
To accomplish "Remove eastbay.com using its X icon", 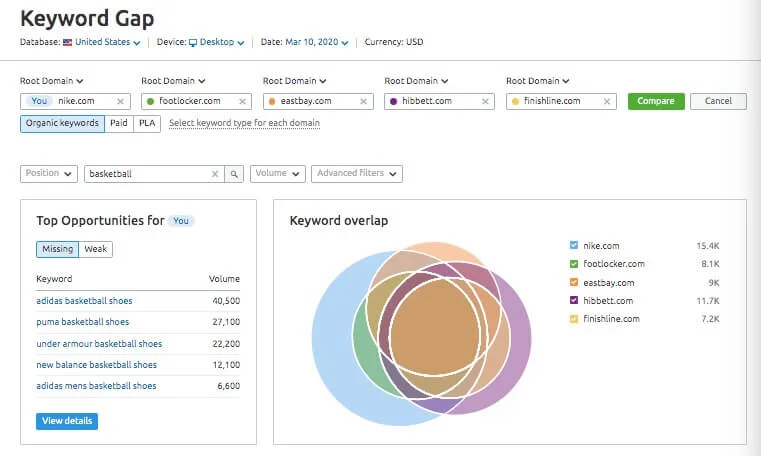I will tap(364, 101).
